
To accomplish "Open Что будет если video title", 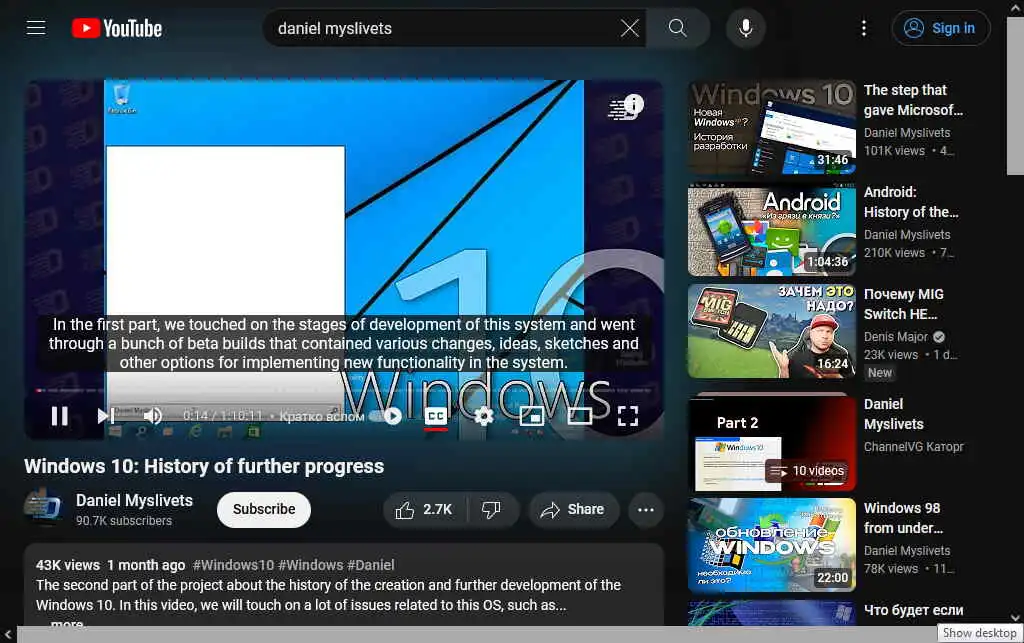I will pos(913,610).
